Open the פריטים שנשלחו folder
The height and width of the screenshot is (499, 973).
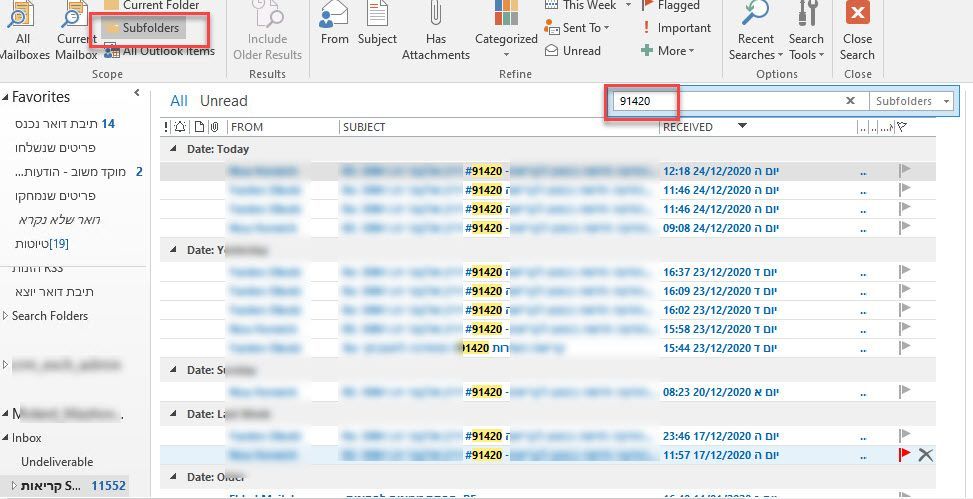pyautogui.click(x=55, y=148)
